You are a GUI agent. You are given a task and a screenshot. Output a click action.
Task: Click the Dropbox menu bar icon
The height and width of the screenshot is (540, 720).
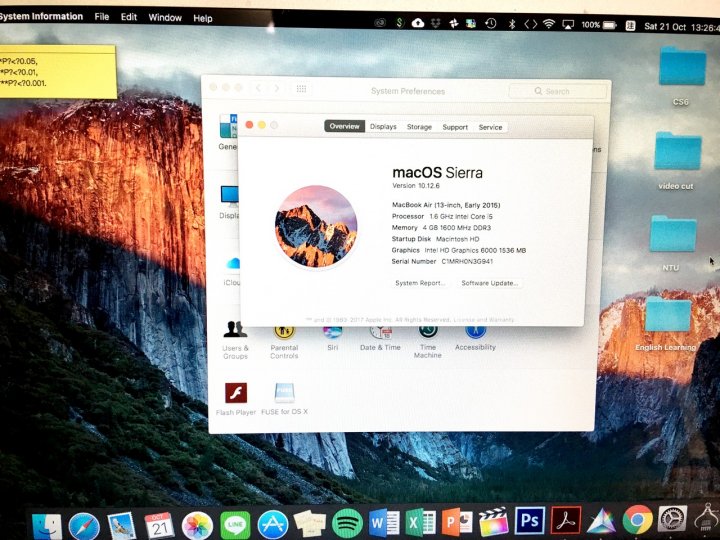[x=436, y=23]
